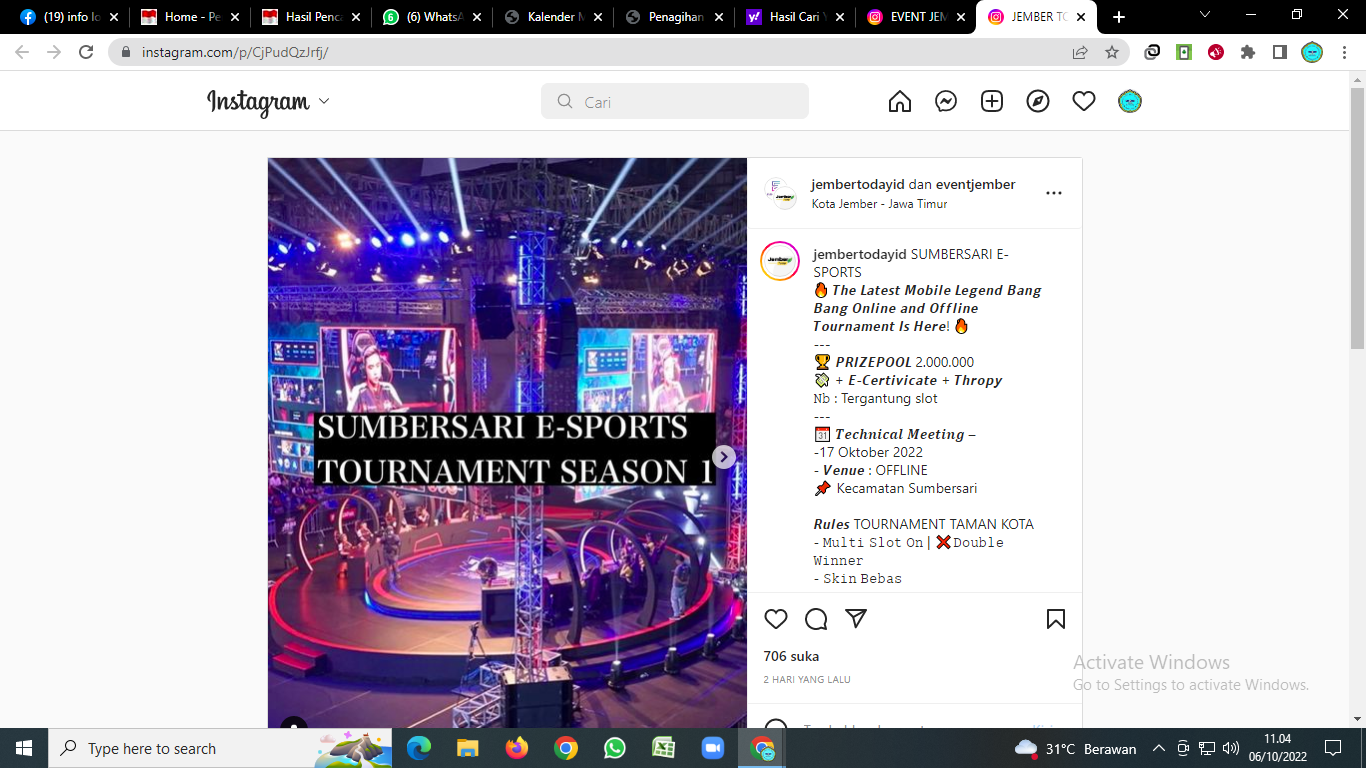Open Microsoft Edge from taskbar
This screenshot has width=1366, height=768.
pos(419,748)
